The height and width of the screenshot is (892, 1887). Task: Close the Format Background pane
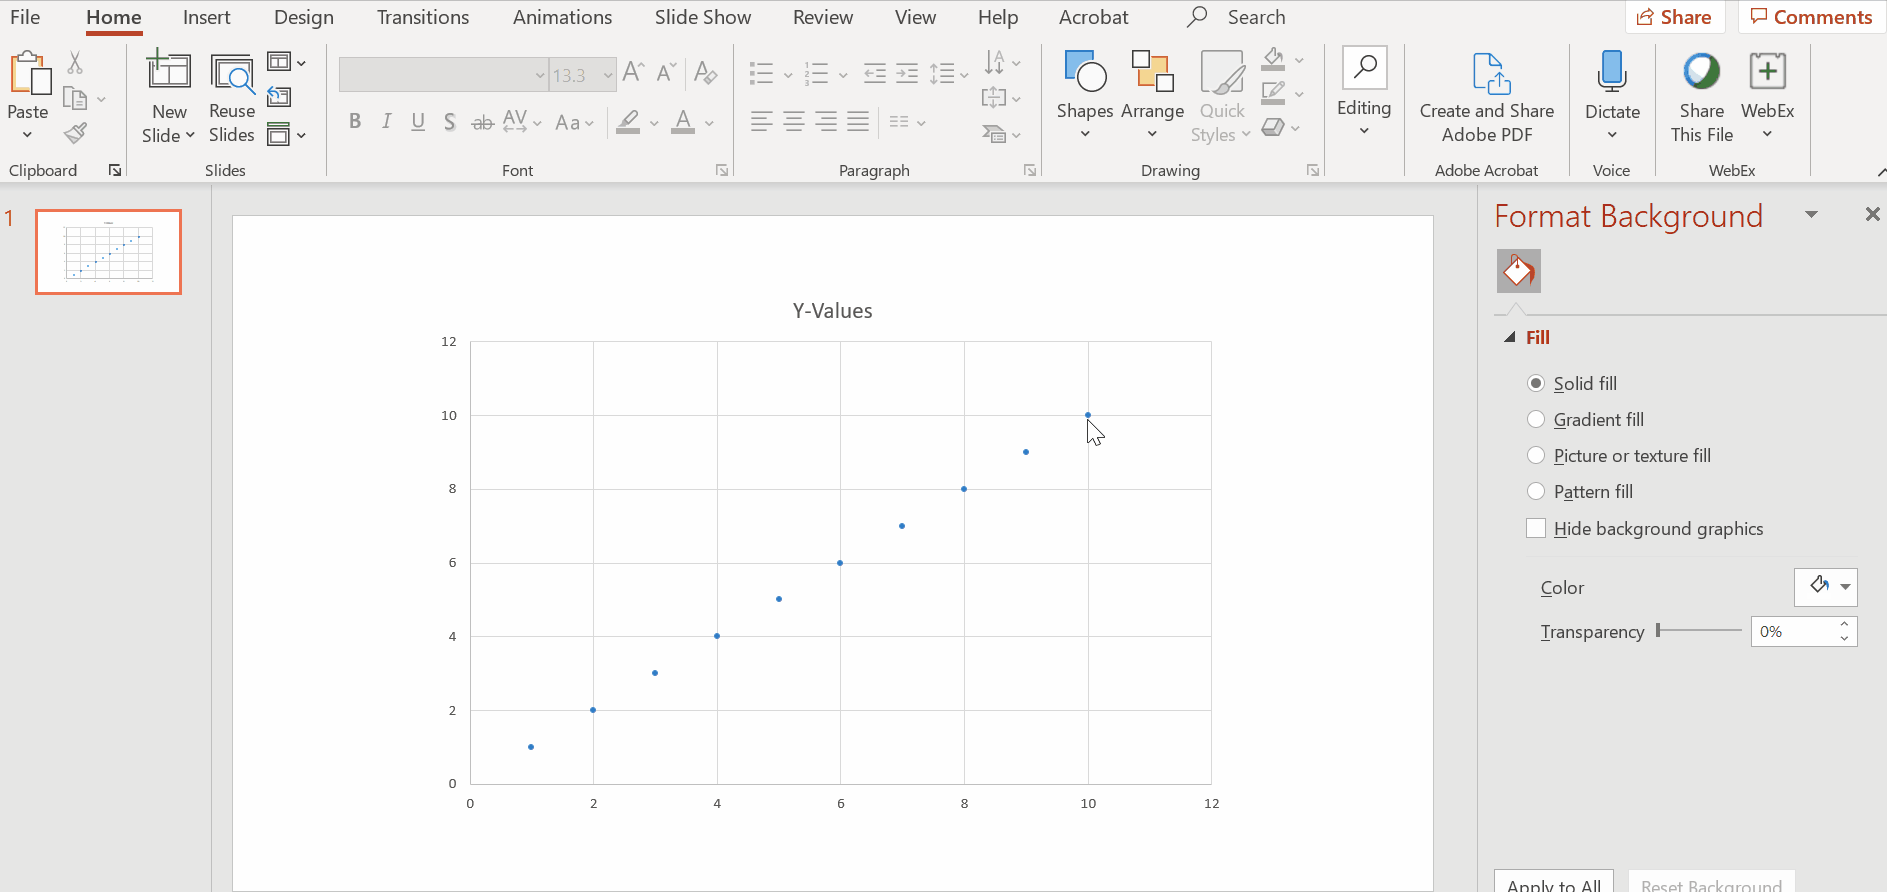(1873, 214)
